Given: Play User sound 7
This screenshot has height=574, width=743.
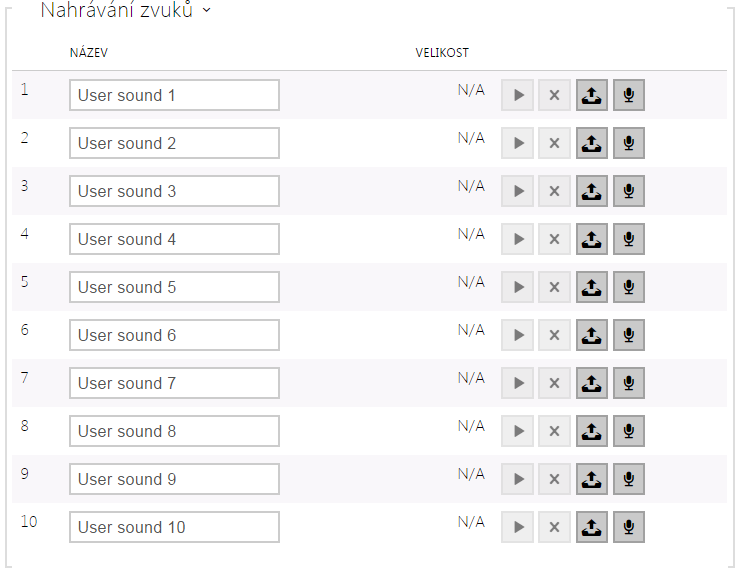Looking at the screenshot, I should click(x=517, y=383).
